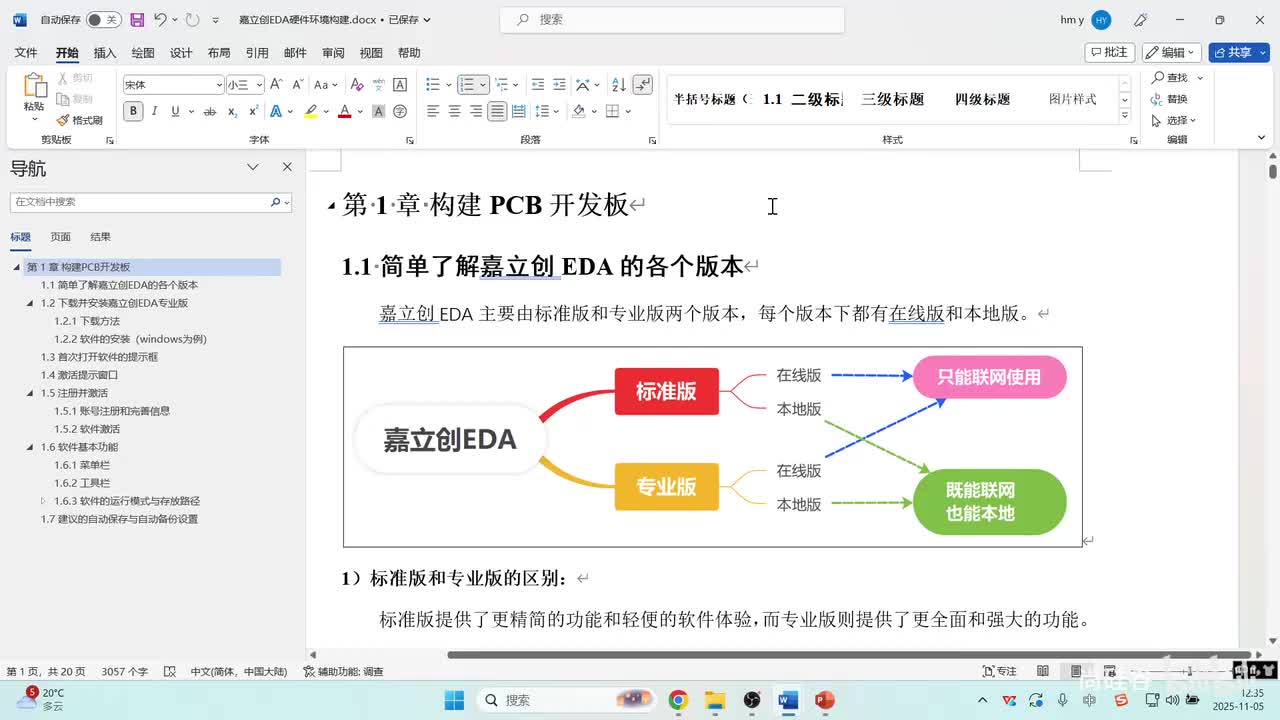Image resolution: width=1280 pixels, height=720 pixels.
Task: Toggle the AutoSave switch
Action: tap(103, 19)
